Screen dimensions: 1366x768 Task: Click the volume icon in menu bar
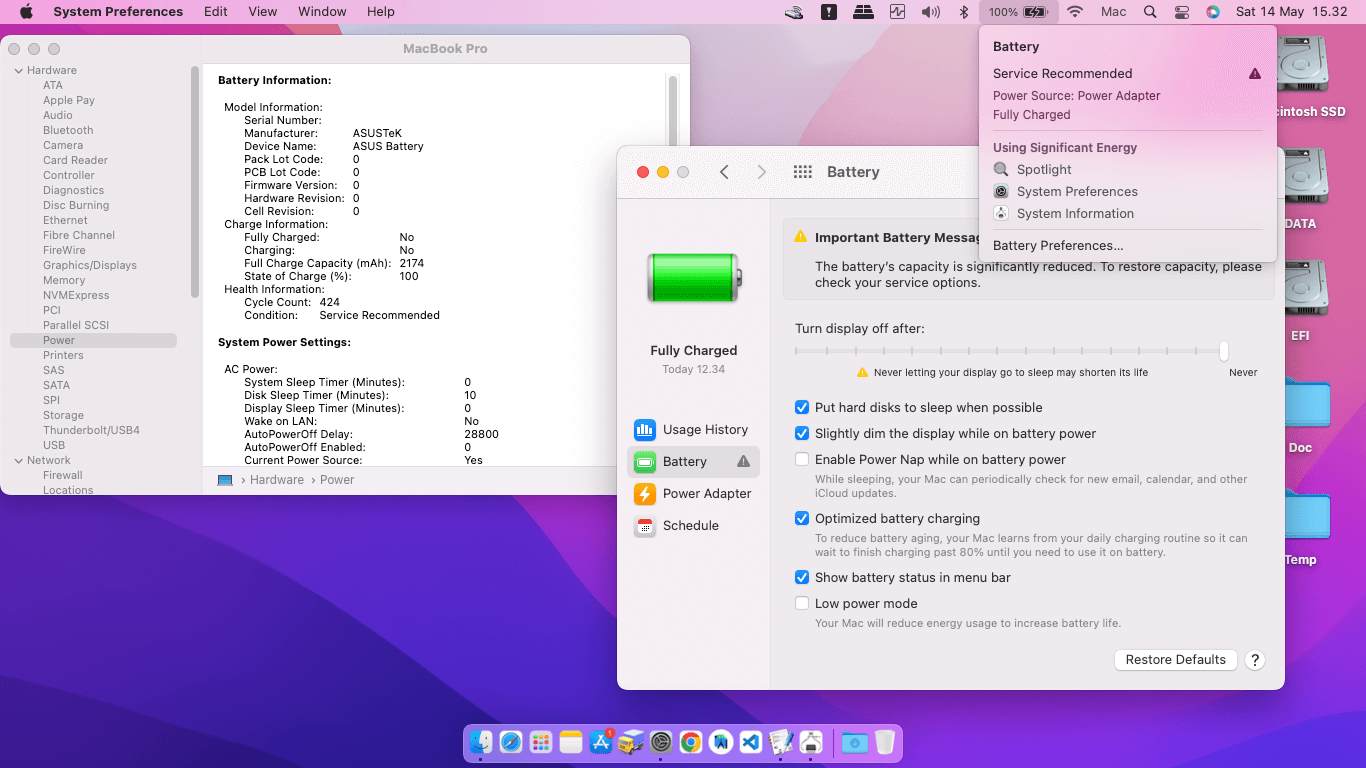coord(931,12)
